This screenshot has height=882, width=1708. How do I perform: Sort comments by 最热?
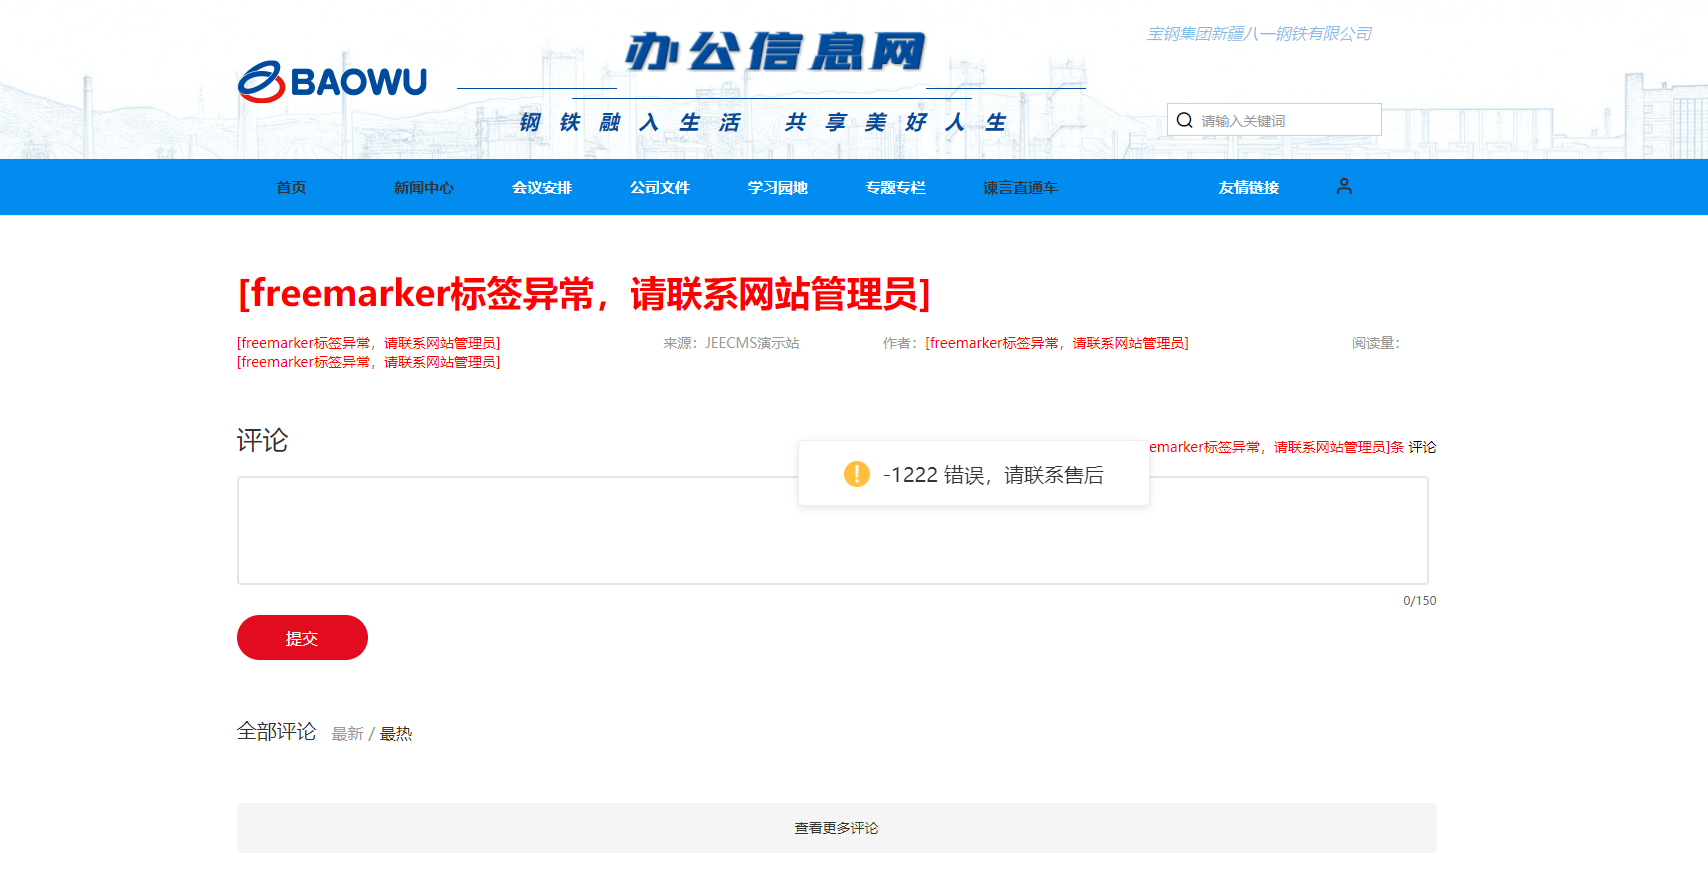396,734
